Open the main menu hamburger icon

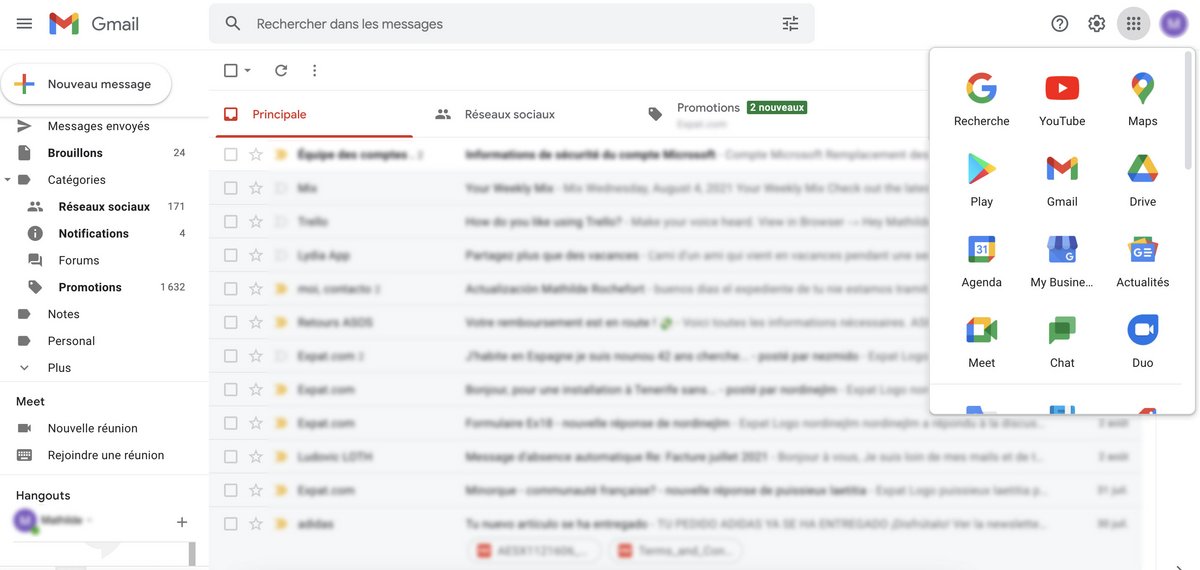(x=25, y=23)
